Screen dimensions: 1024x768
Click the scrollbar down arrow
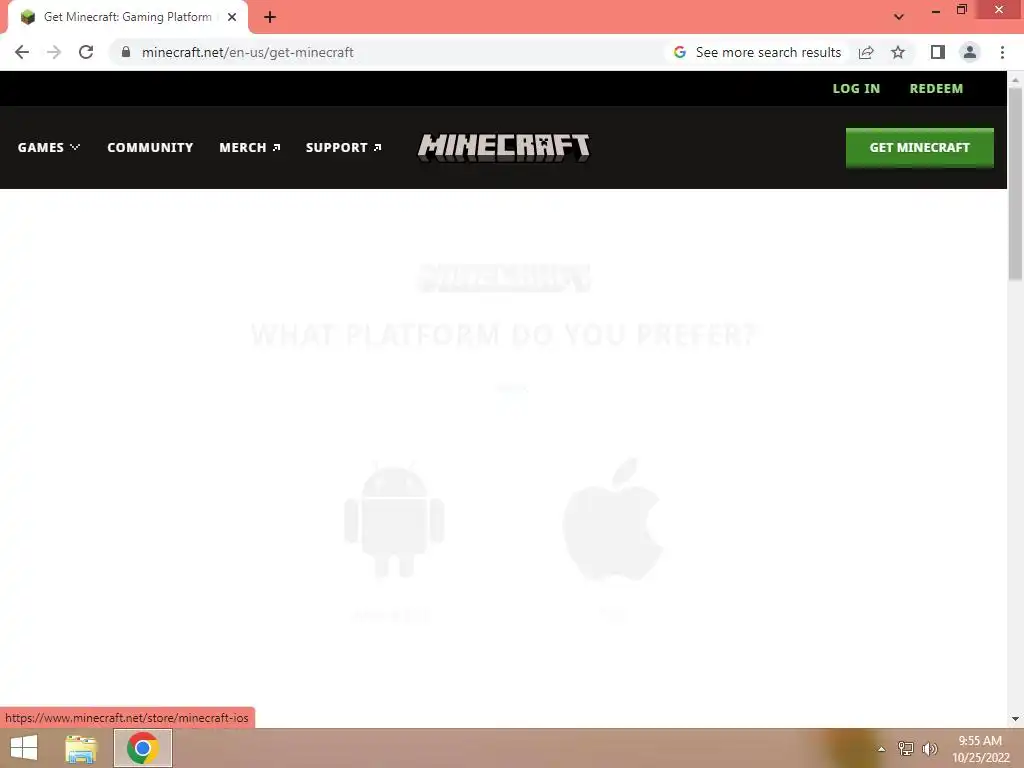click(1015, 718)
